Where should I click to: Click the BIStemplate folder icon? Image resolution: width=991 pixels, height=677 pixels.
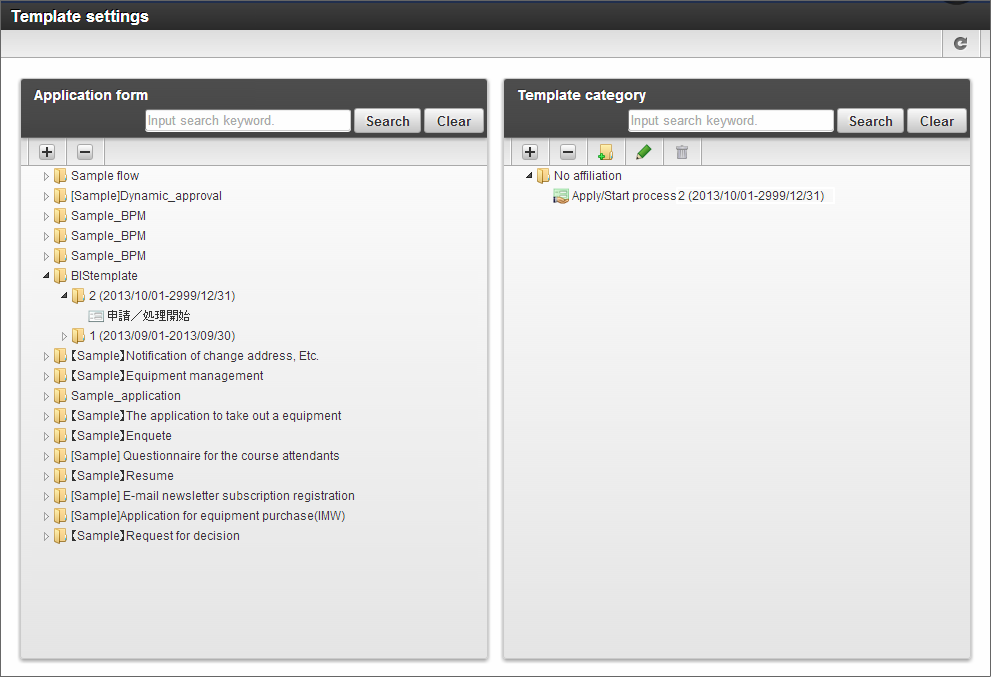[60, 276]
